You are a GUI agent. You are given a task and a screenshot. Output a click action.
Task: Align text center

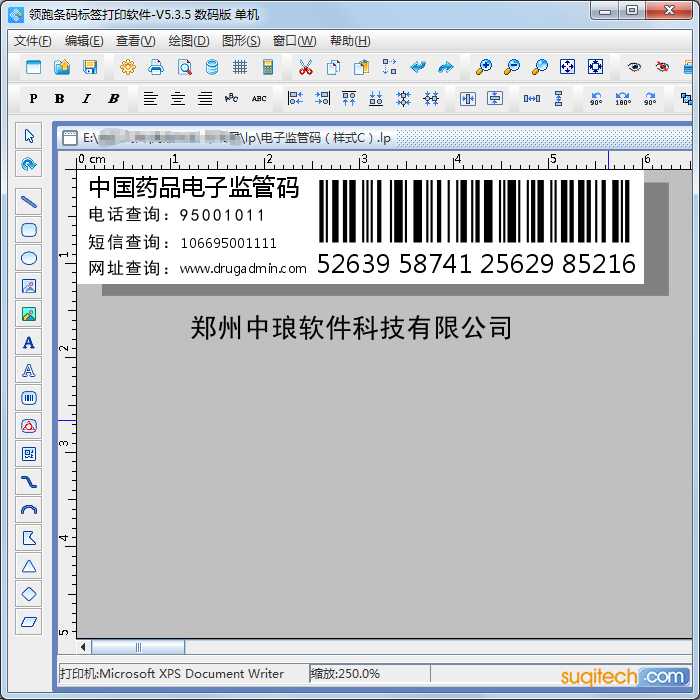pyautogui.click(x=178, y=98)
